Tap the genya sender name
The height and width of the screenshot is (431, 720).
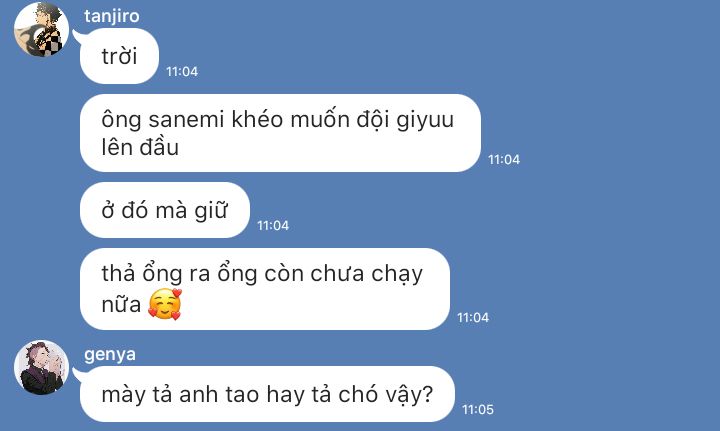click(x=110, y=354)
